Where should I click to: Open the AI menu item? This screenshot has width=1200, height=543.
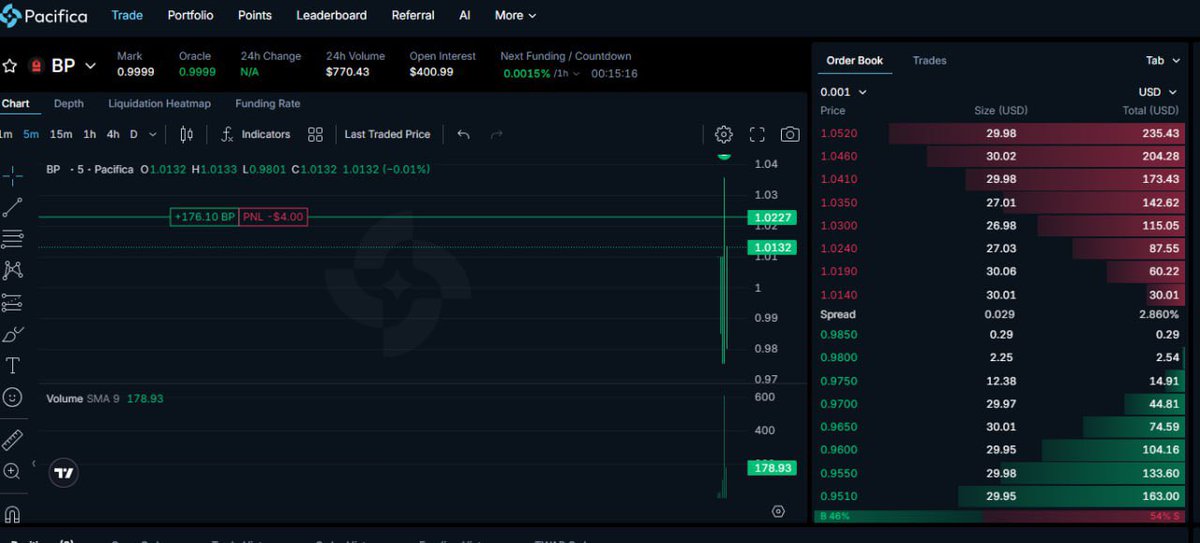[x=465, y=15]
